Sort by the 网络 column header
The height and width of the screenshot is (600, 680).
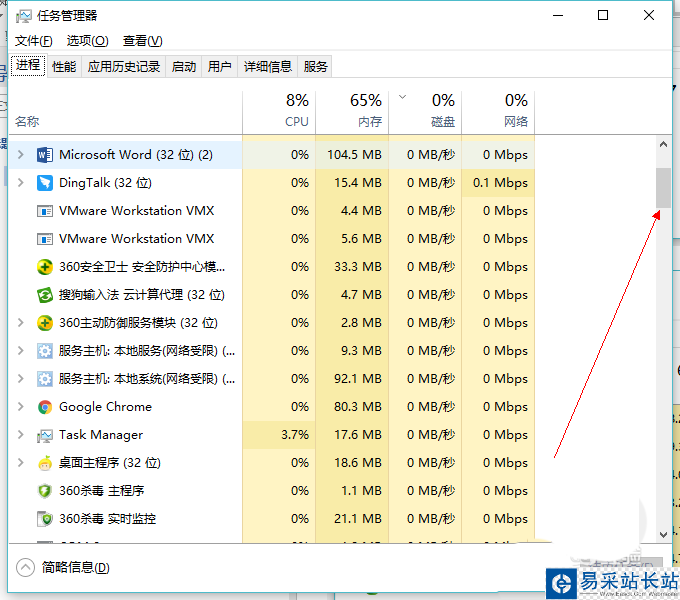point(498,112)
